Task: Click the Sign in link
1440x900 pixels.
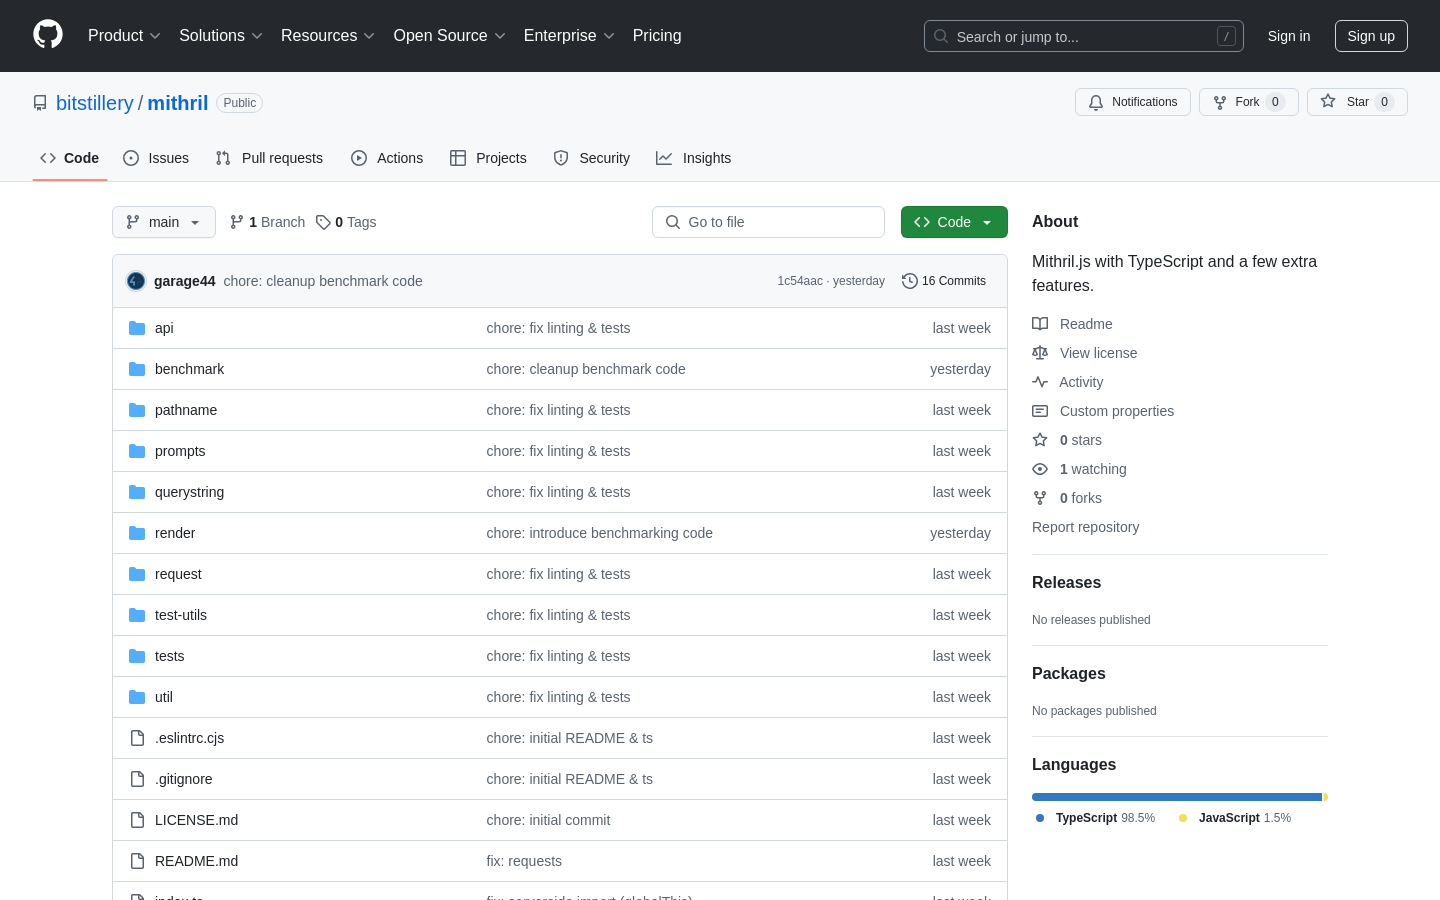Action: pyautogui.click(x=1289, y=36)
